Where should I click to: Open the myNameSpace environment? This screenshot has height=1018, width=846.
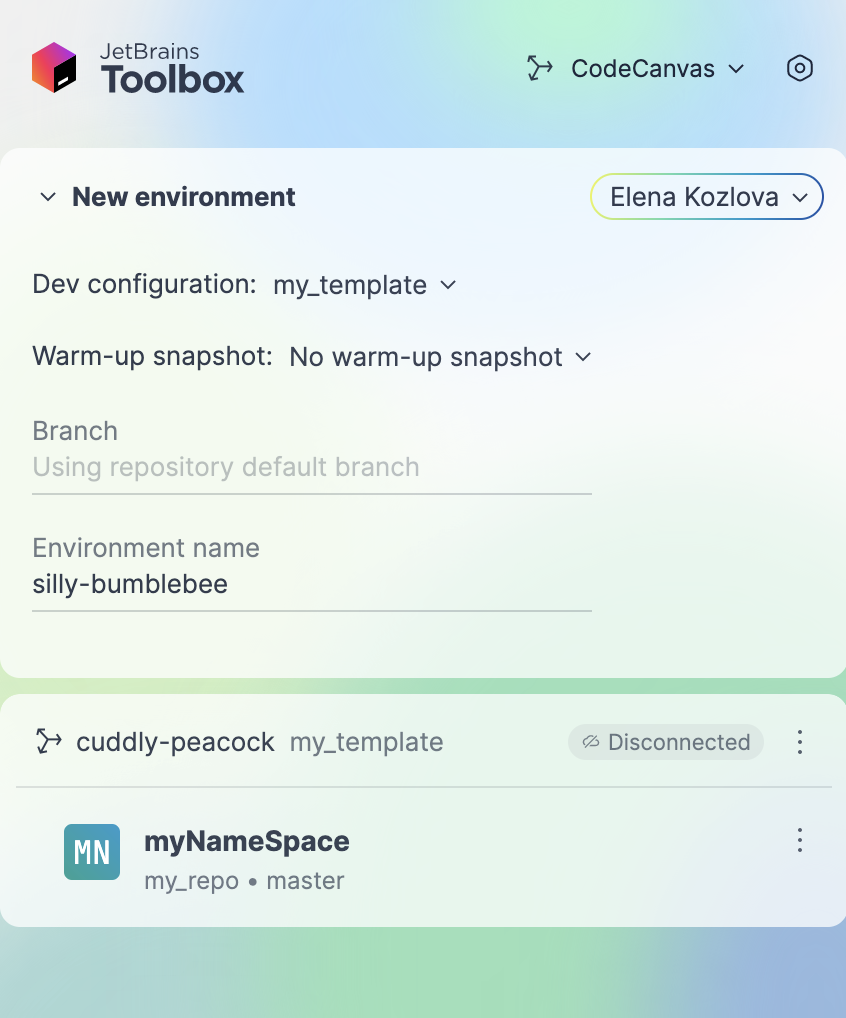(247, 841)
